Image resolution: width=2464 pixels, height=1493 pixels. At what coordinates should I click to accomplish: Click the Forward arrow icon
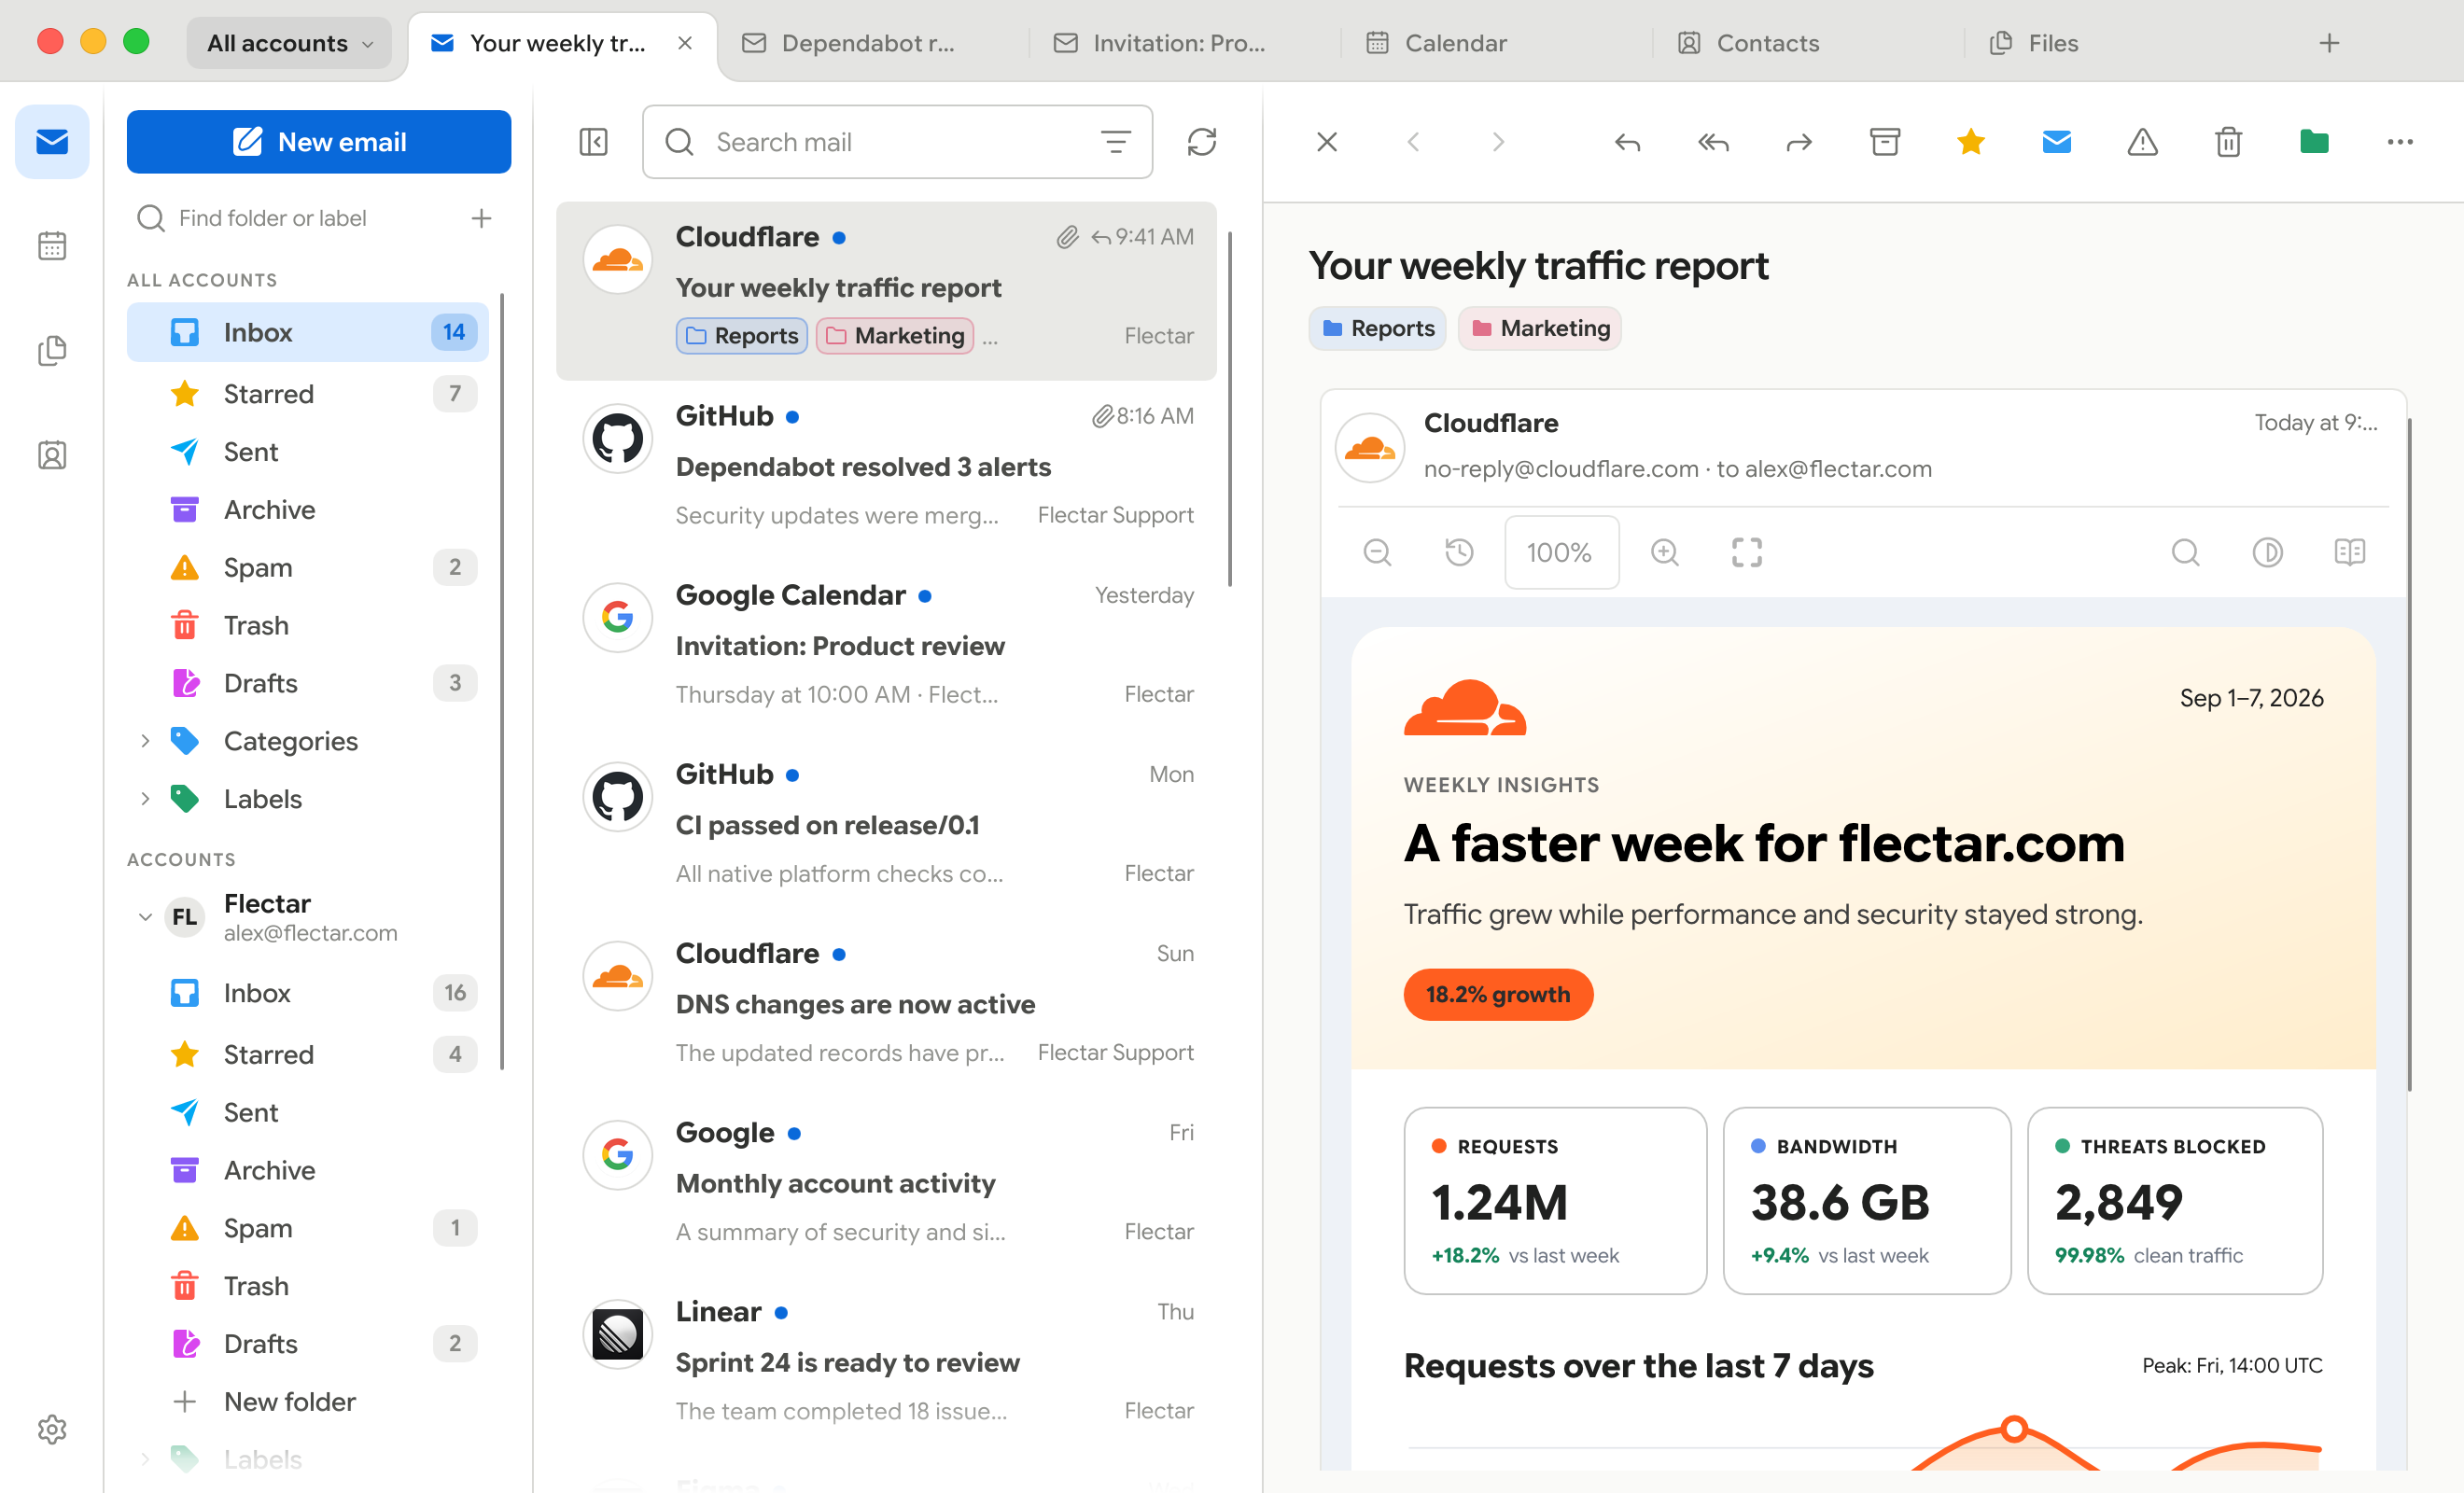click(x=1799, y=143)
